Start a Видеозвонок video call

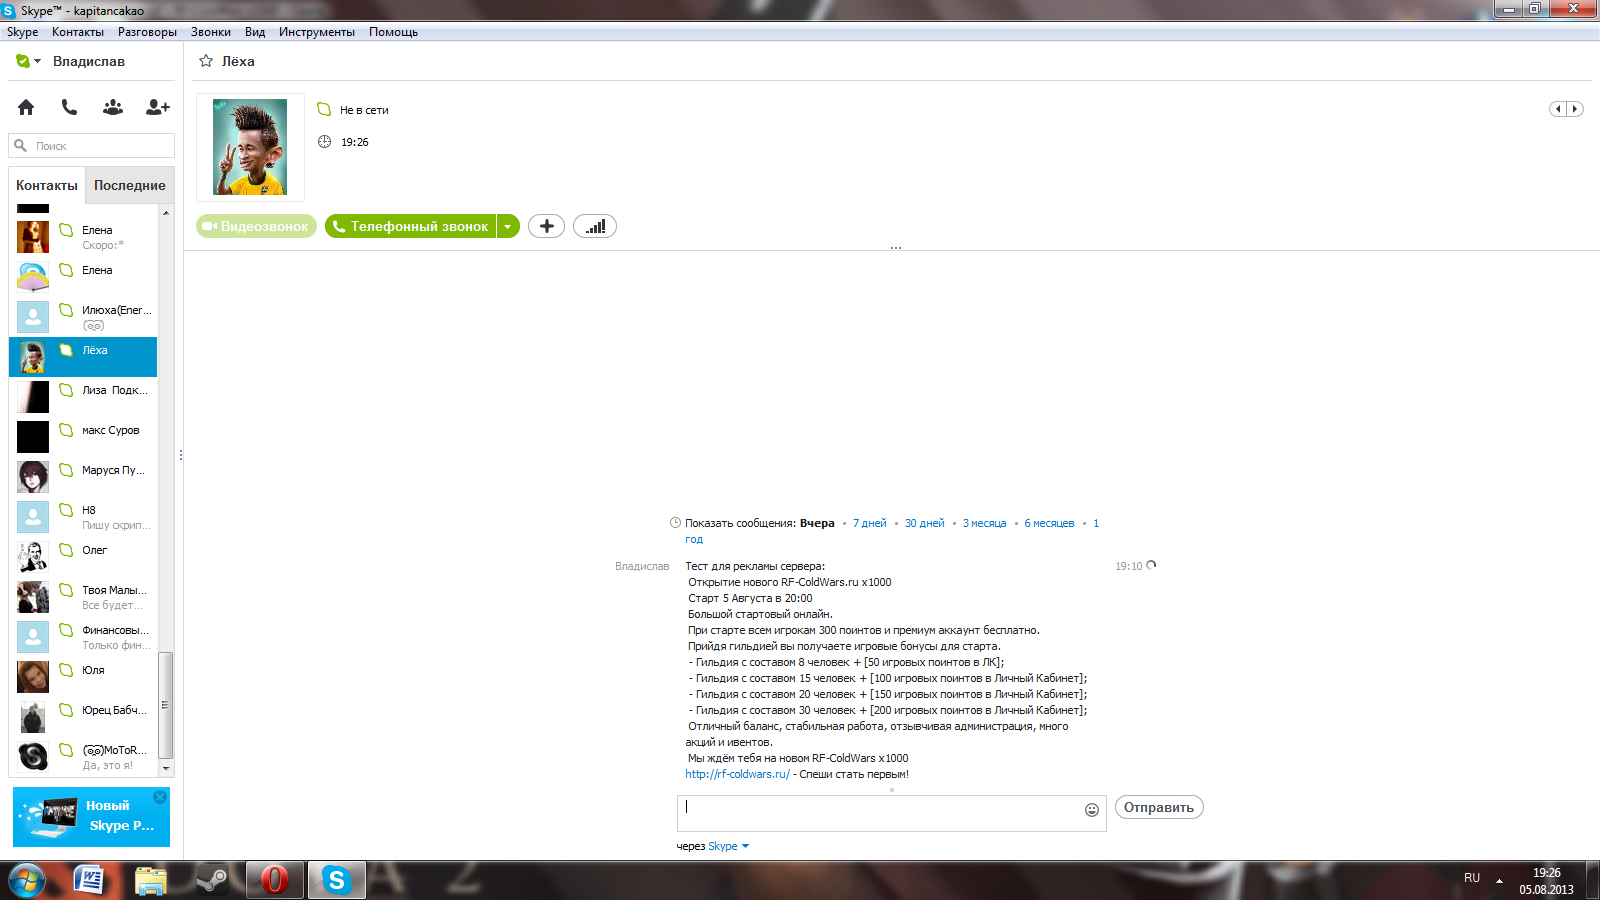[x=256, y=226]
